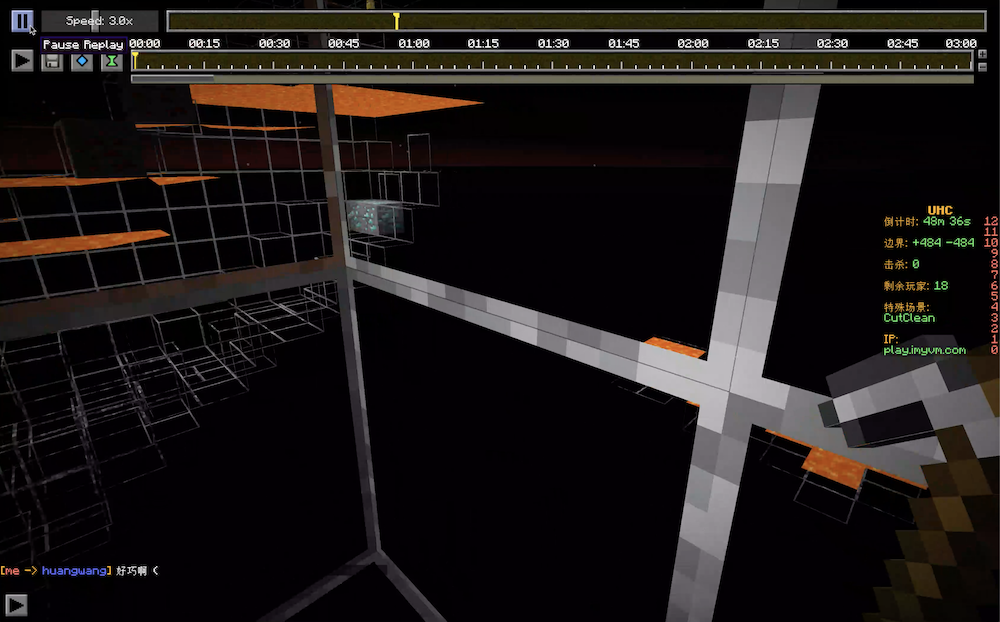
Task: Click the +484 -484 border value
Action: pos(943,242)
